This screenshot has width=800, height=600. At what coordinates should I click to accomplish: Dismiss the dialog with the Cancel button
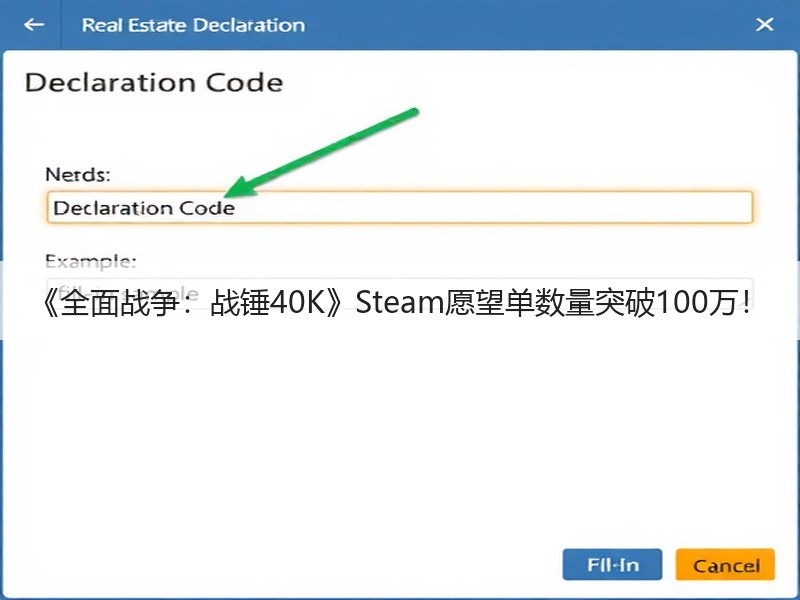[x=725, y=564]
